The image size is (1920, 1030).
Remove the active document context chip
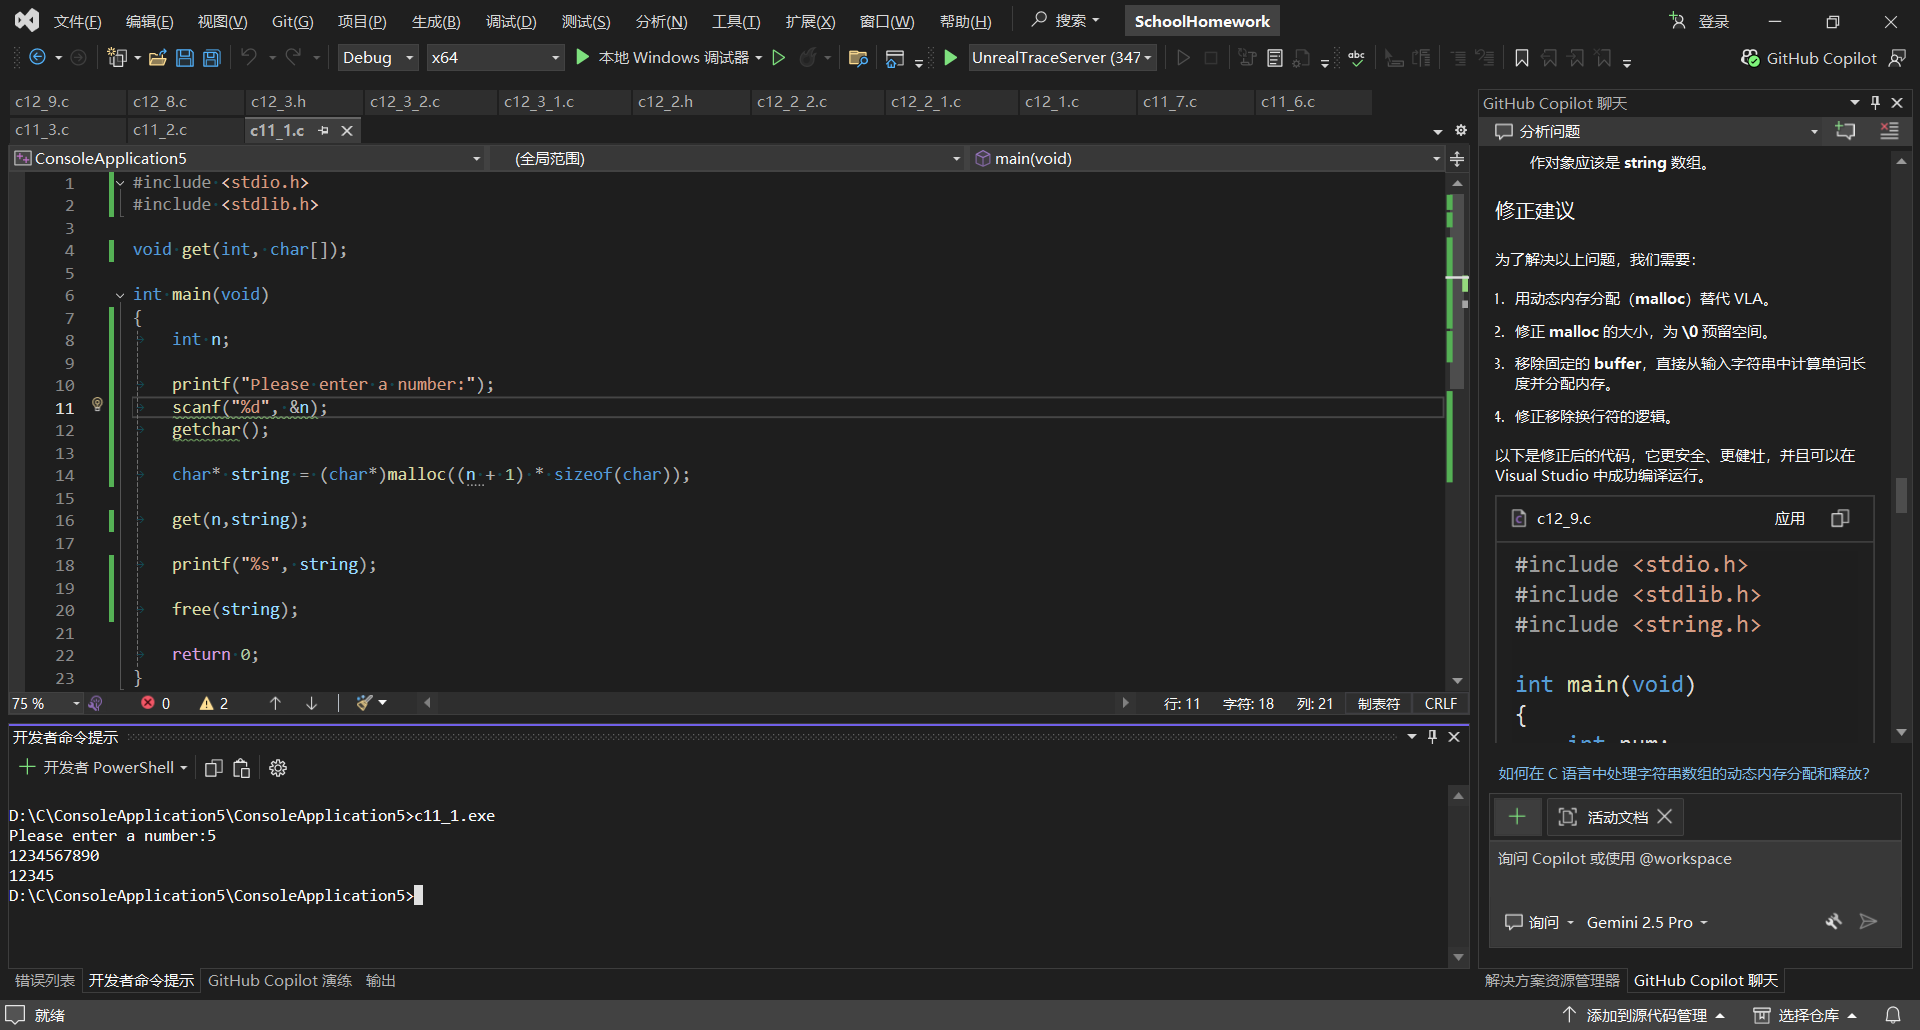point(1665,817)
